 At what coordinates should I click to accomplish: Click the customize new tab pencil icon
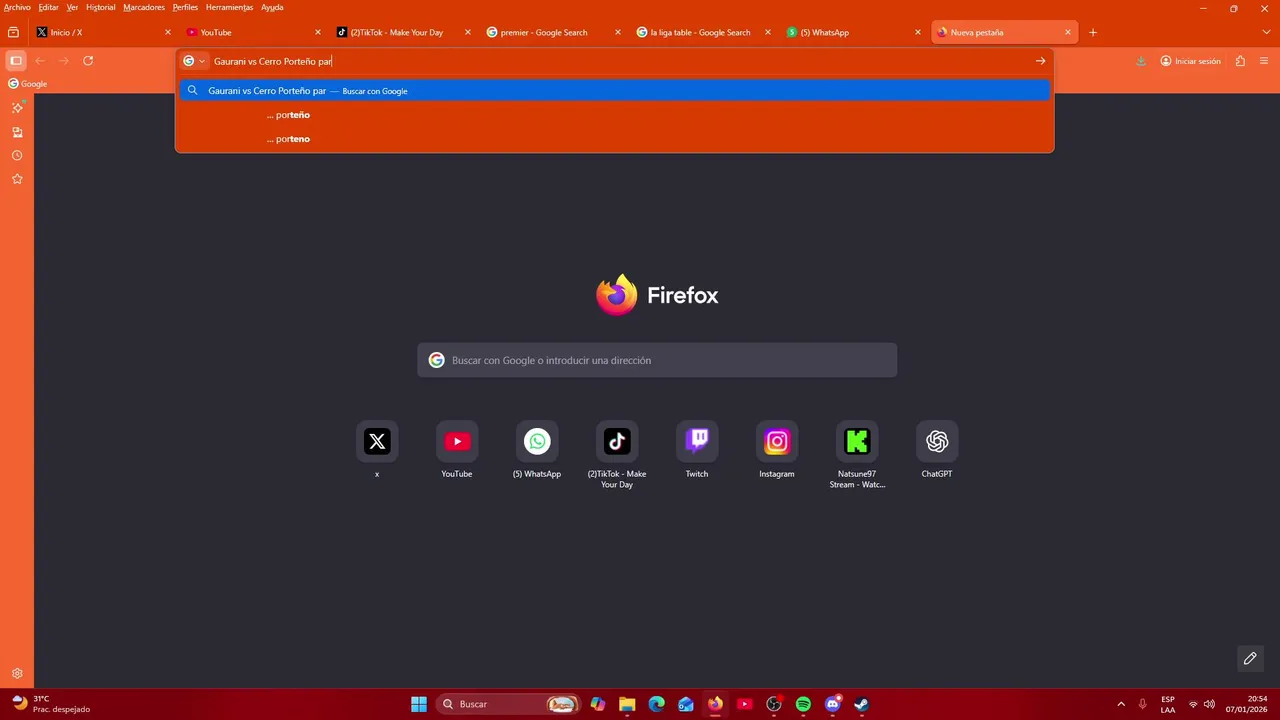(1250, 658)
